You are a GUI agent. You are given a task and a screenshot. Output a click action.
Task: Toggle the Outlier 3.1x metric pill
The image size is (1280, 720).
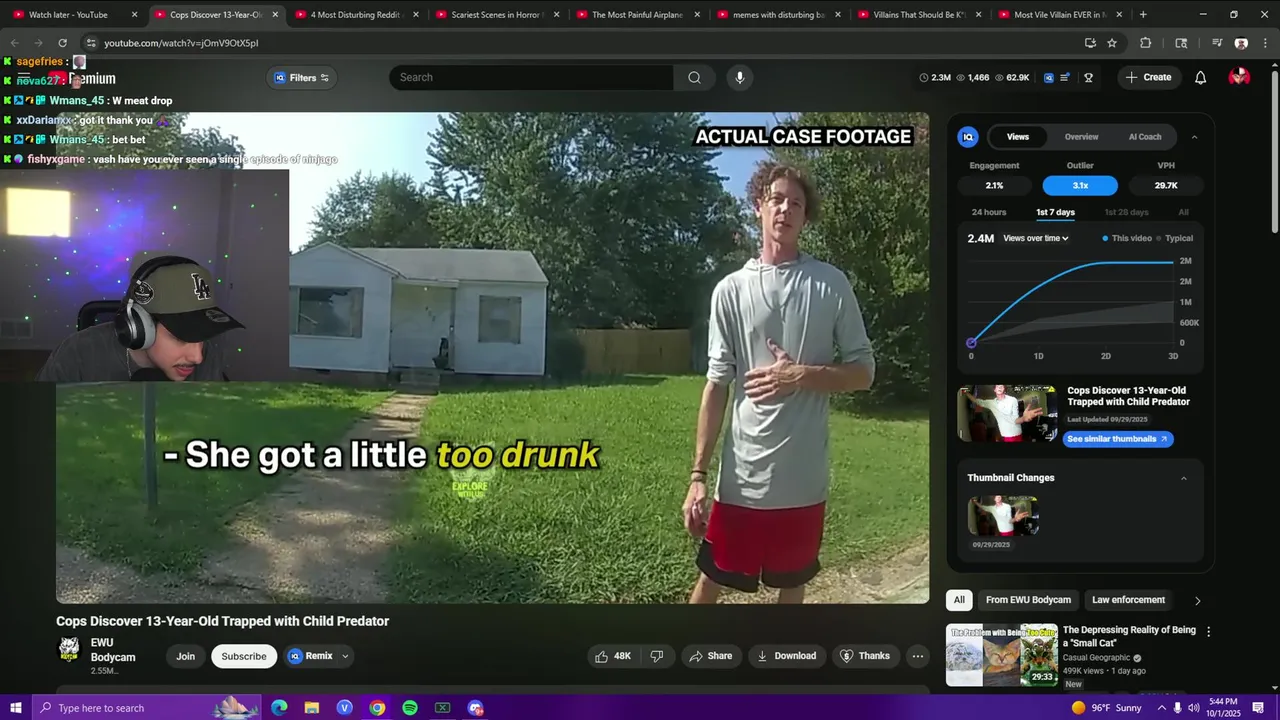pos(1080,185)
